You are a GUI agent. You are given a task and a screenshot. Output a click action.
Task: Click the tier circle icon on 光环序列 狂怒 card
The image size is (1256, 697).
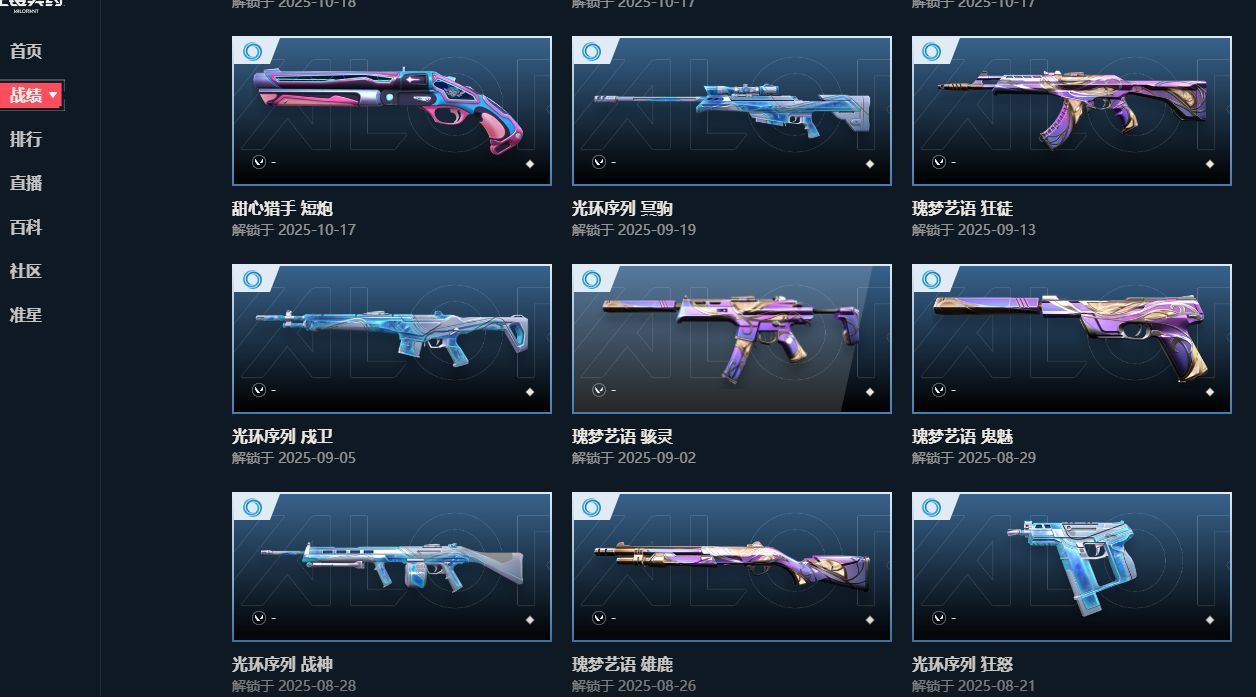(x=933, y=507)
